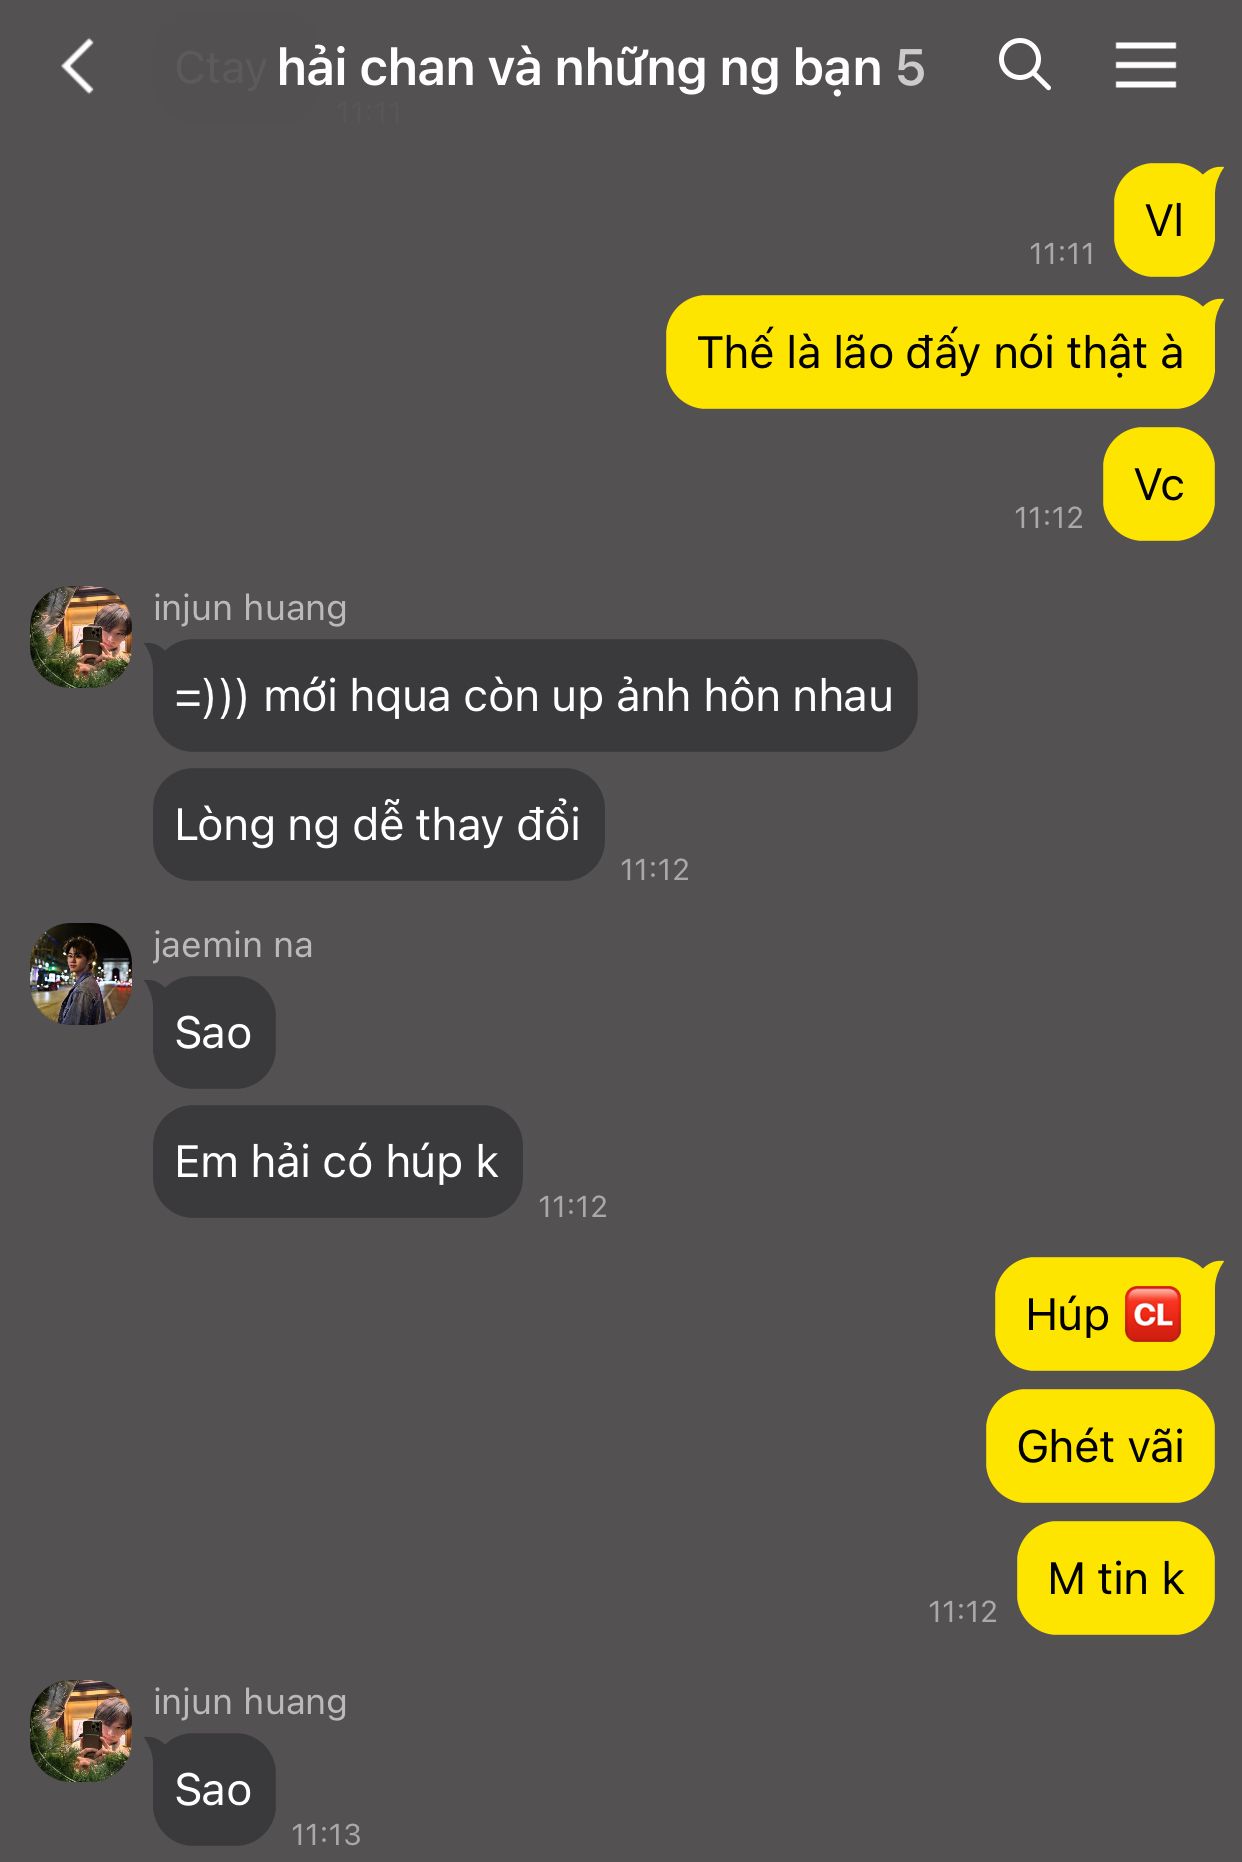Open chat title hải chan và những ng bạn
The width and height of the screenshot is (1242, 1862).
(579, 68)
